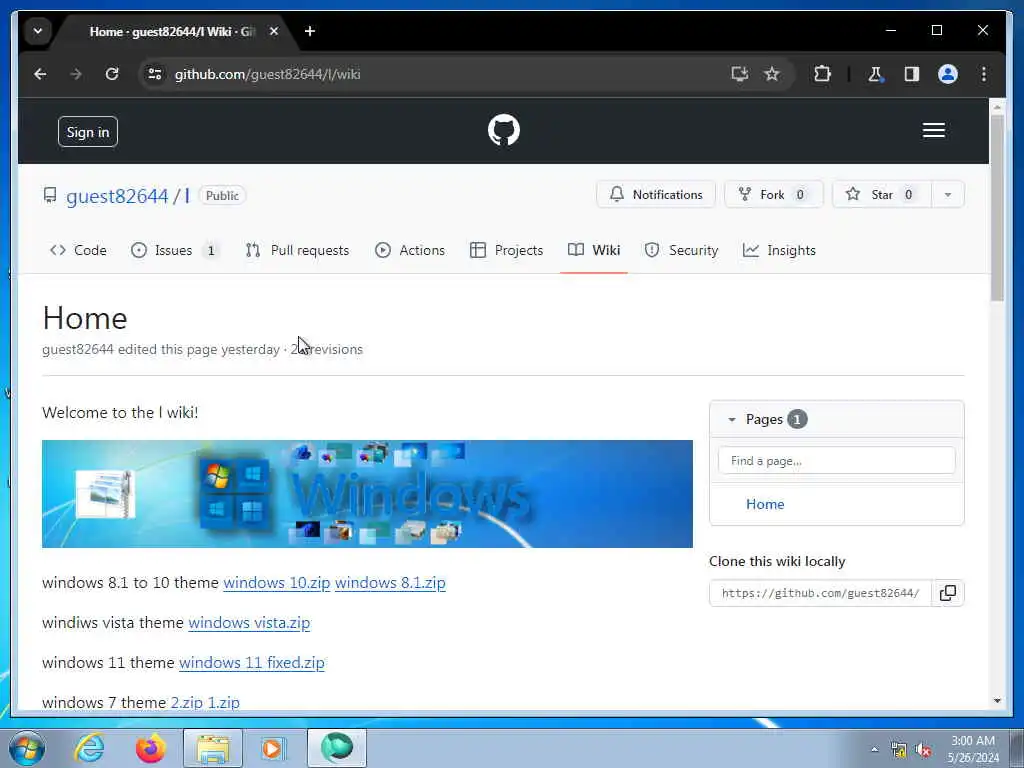Open the Security tab
The height and width of the screenshot is (768, 1024).
681,250
